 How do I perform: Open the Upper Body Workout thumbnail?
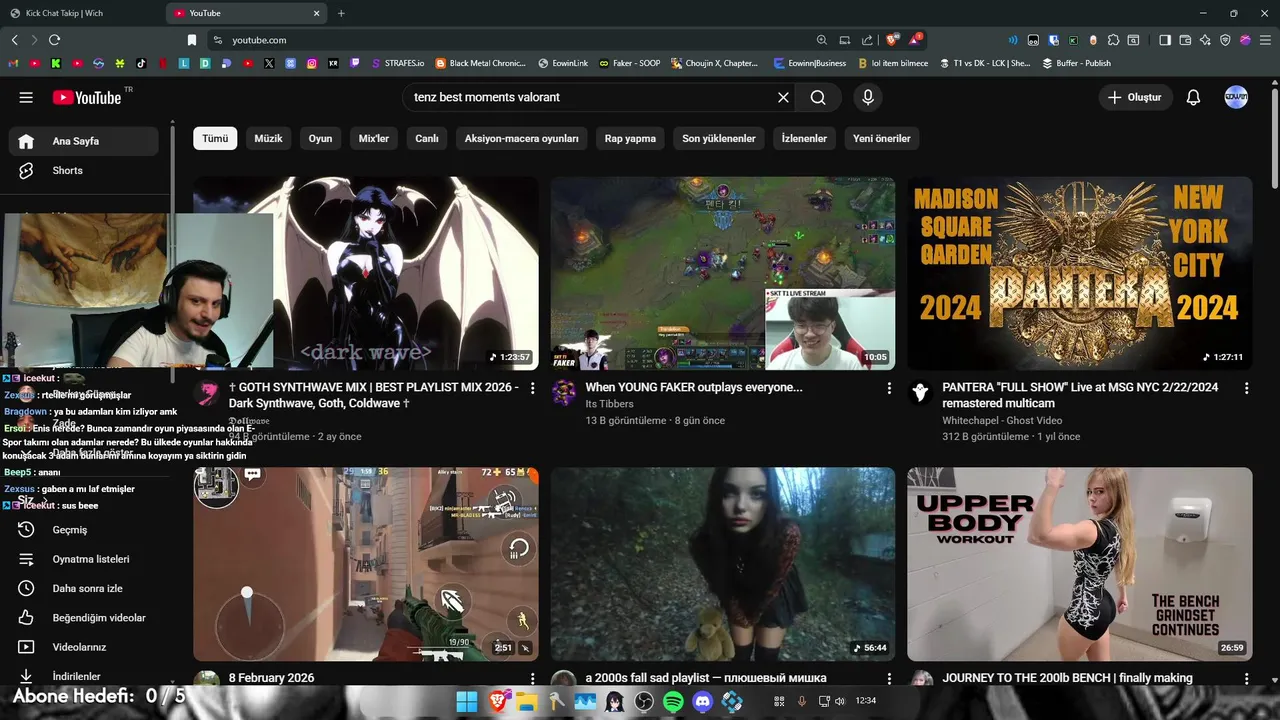pos(1079,564)
